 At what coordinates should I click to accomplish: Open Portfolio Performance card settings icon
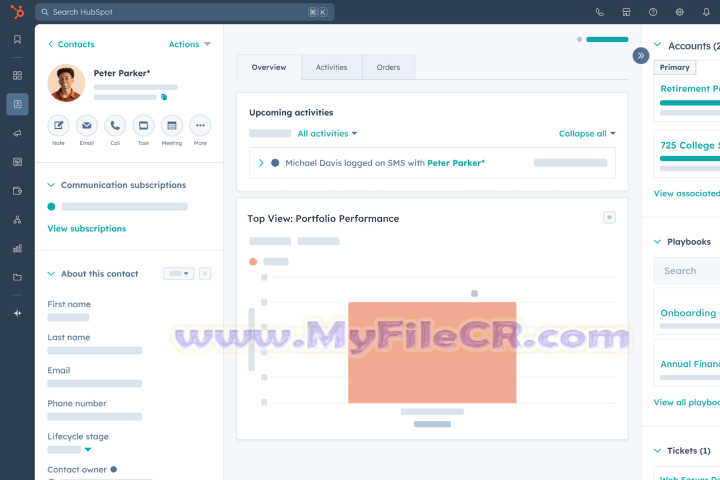[x=609, y=217]
